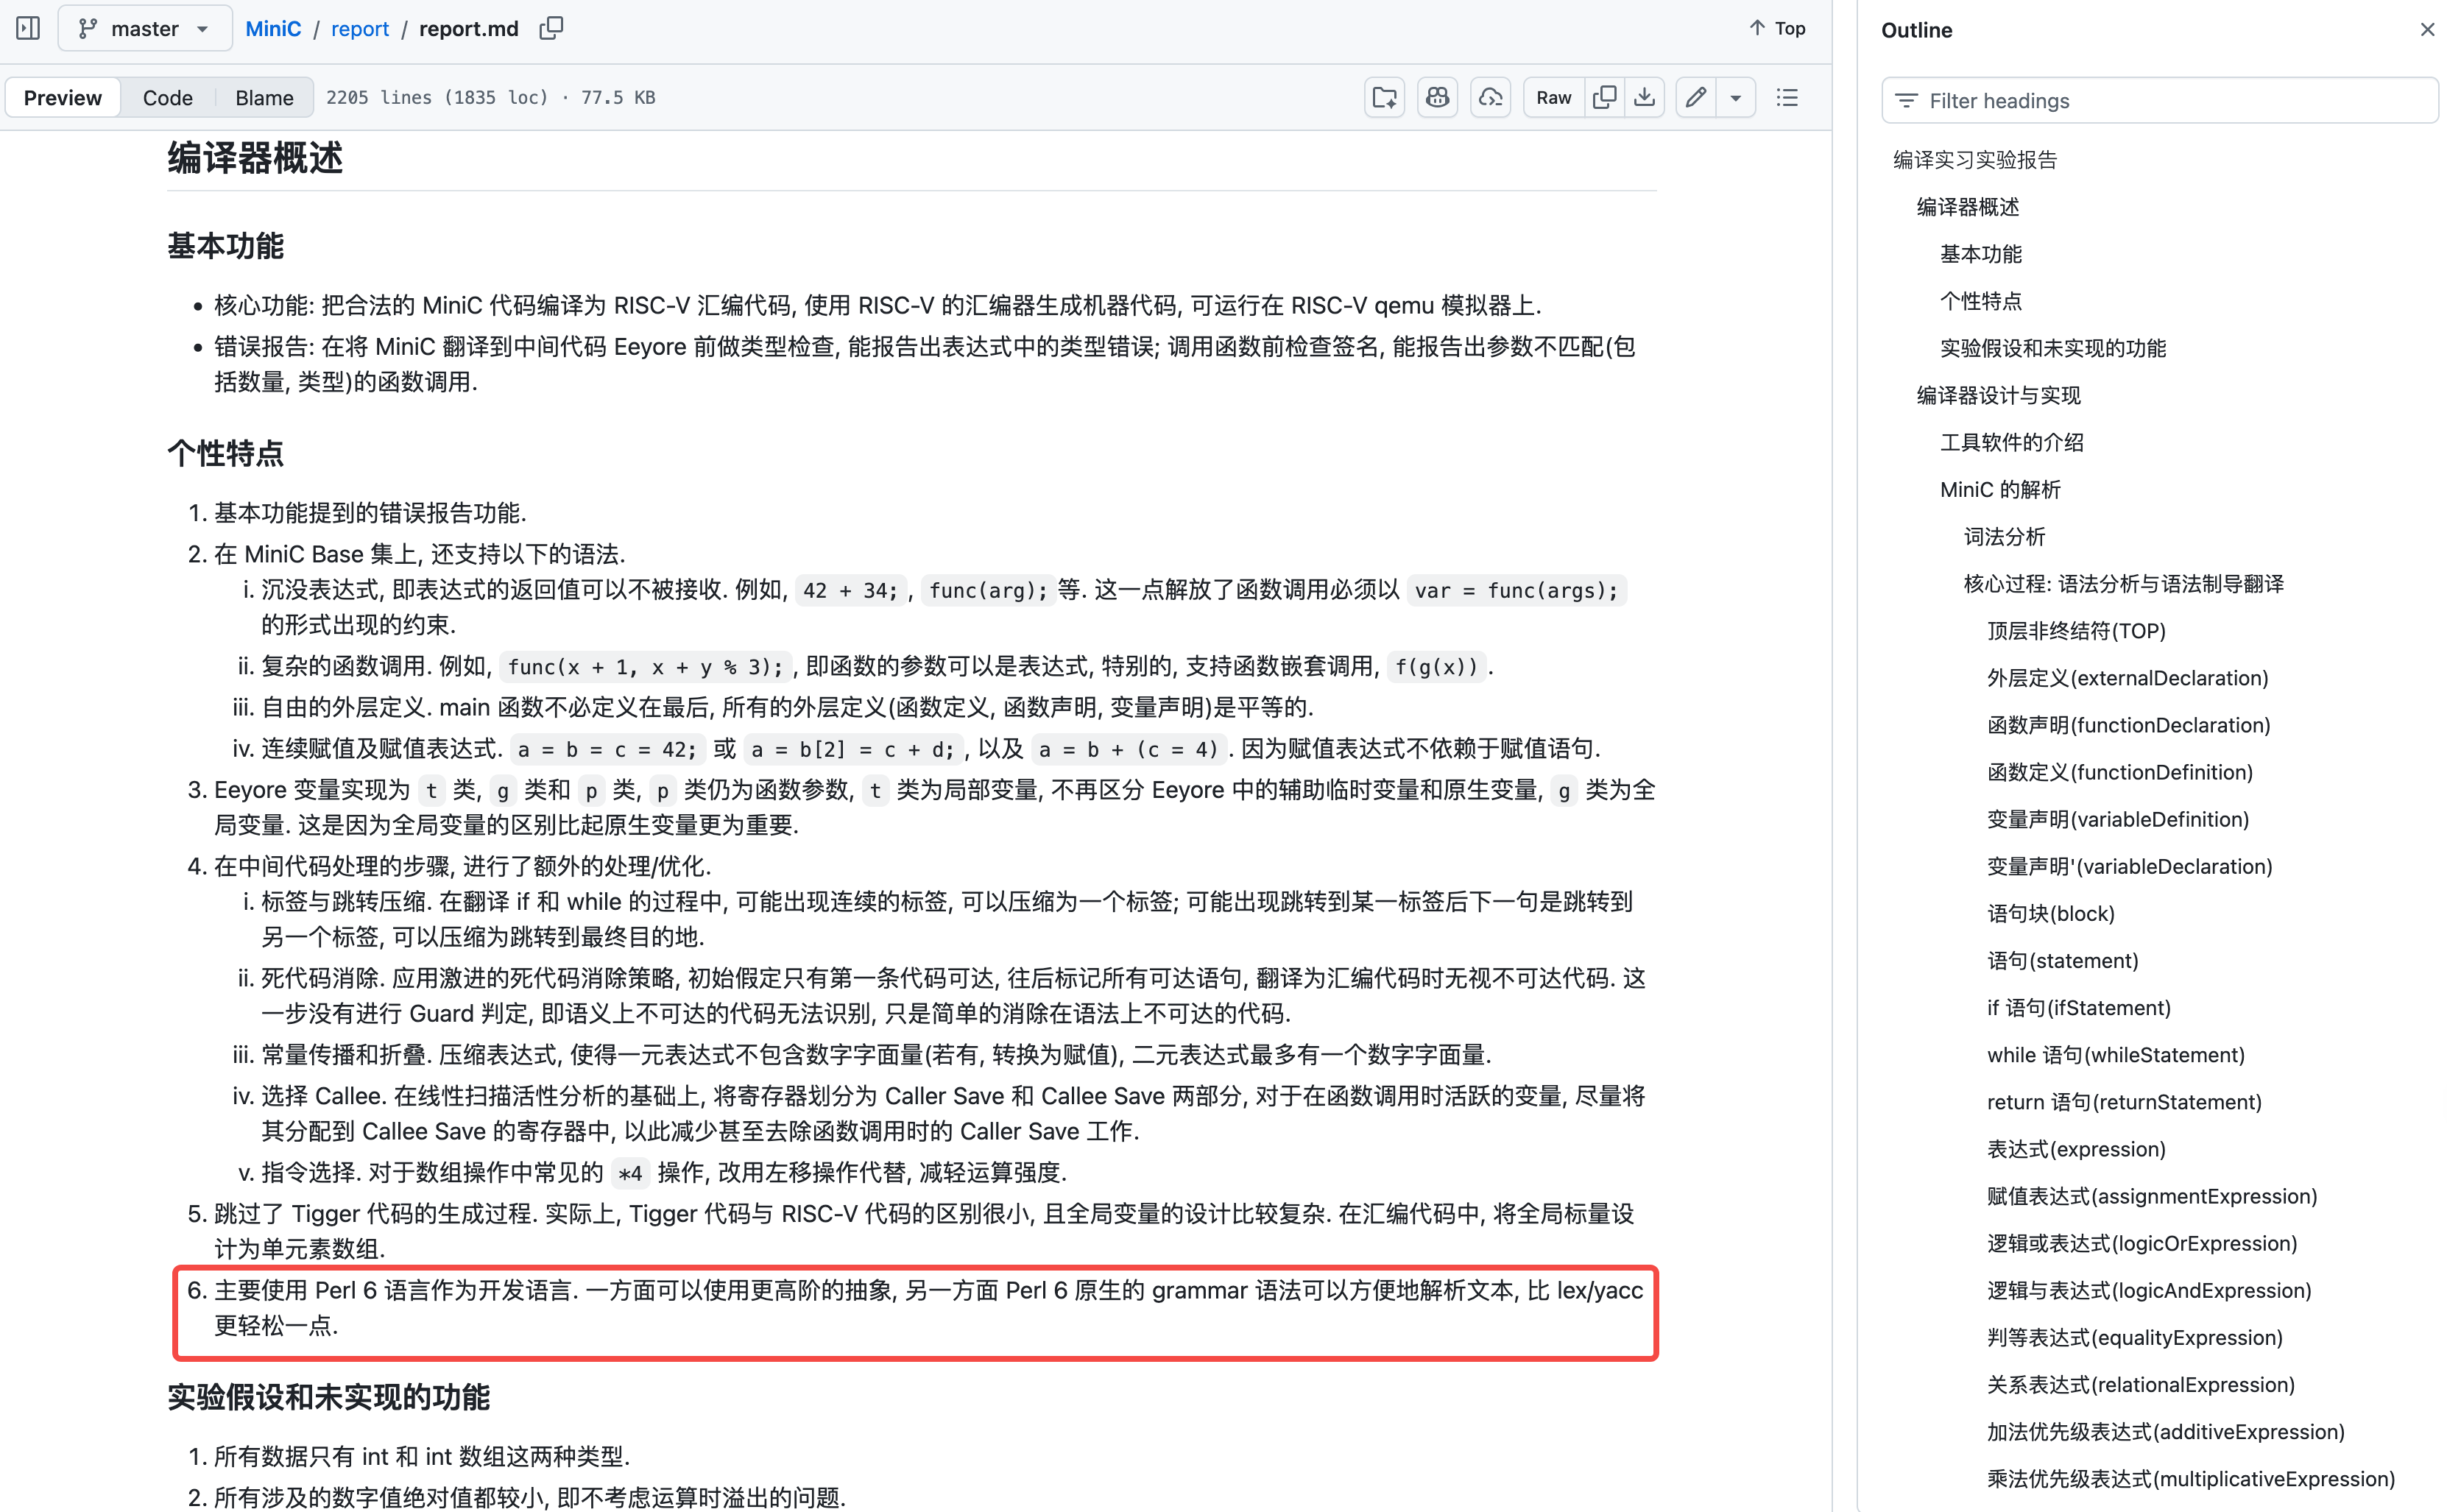Edit this file with the pencil icon
Viewport: 2447px width, 1512px height.
[1696, 97]
